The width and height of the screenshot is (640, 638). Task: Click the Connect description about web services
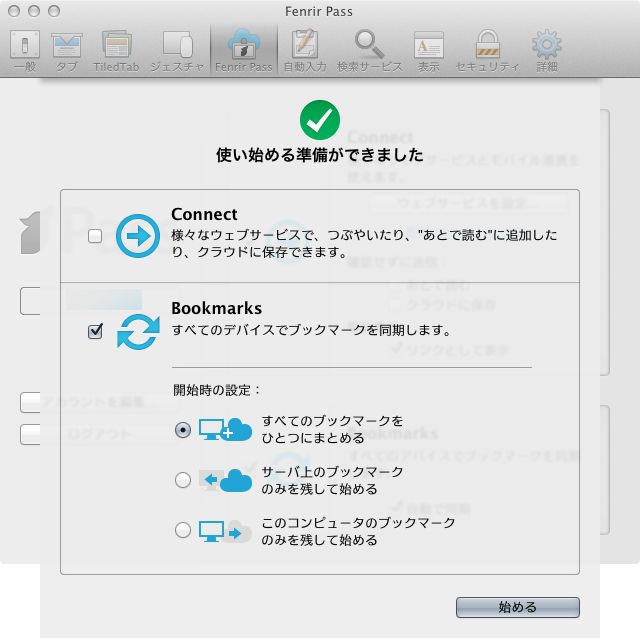point(364,244)
